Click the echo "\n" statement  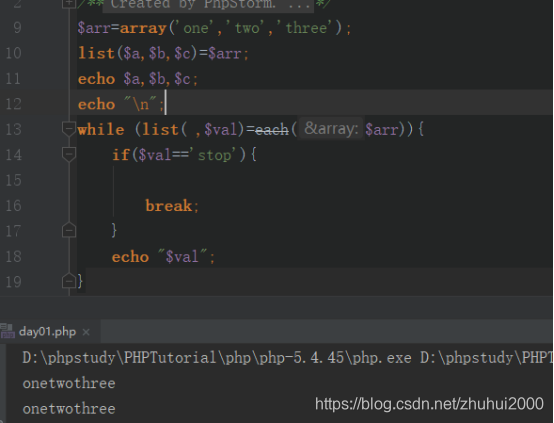click(120, 104)
